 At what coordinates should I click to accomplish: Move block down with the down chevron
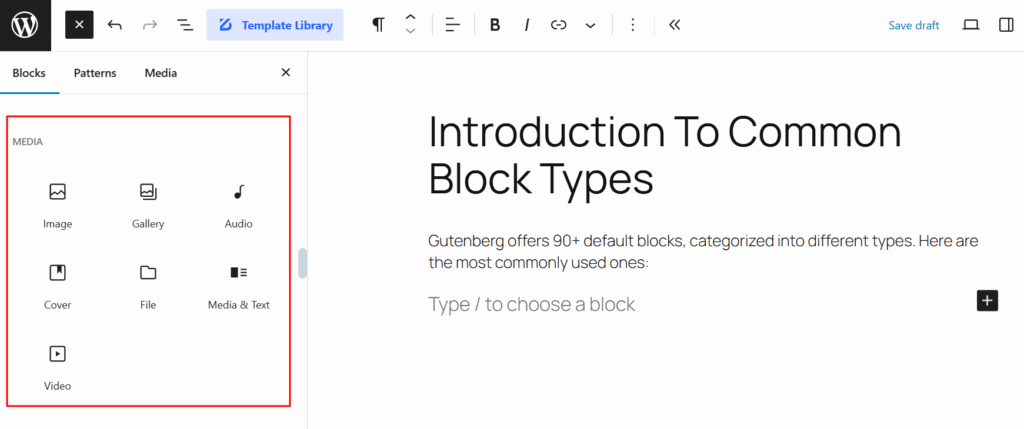(x=411, y=32)
